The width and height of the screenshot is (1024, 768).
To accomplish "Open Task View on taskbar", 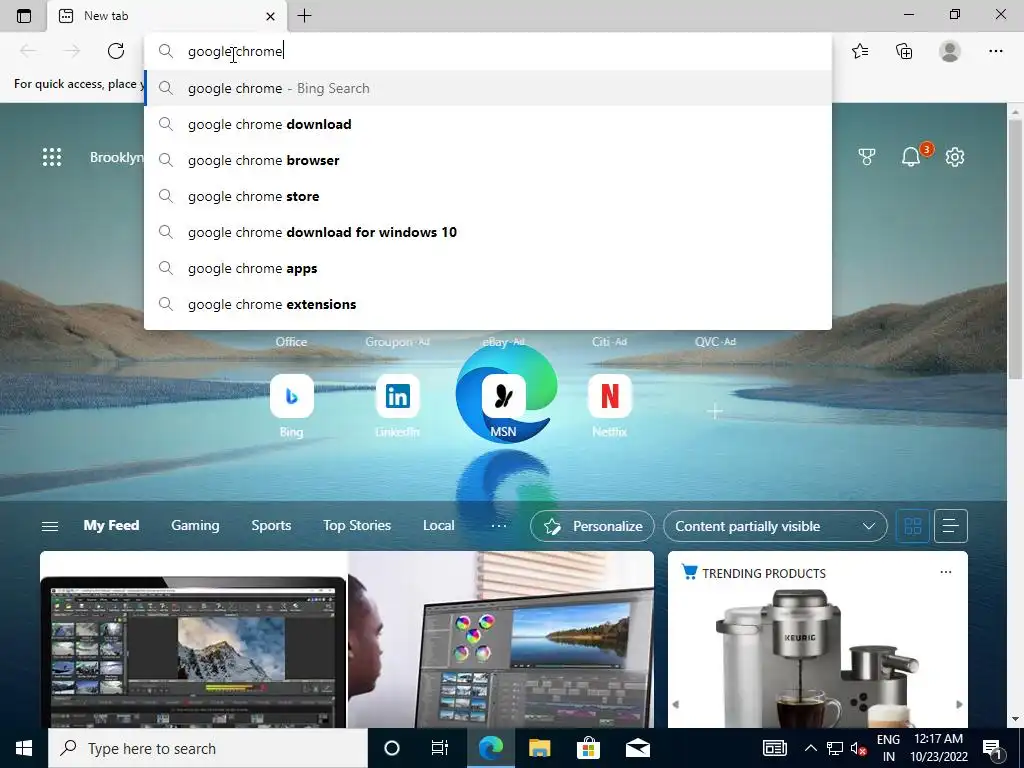I will click(x=440, y=748).
